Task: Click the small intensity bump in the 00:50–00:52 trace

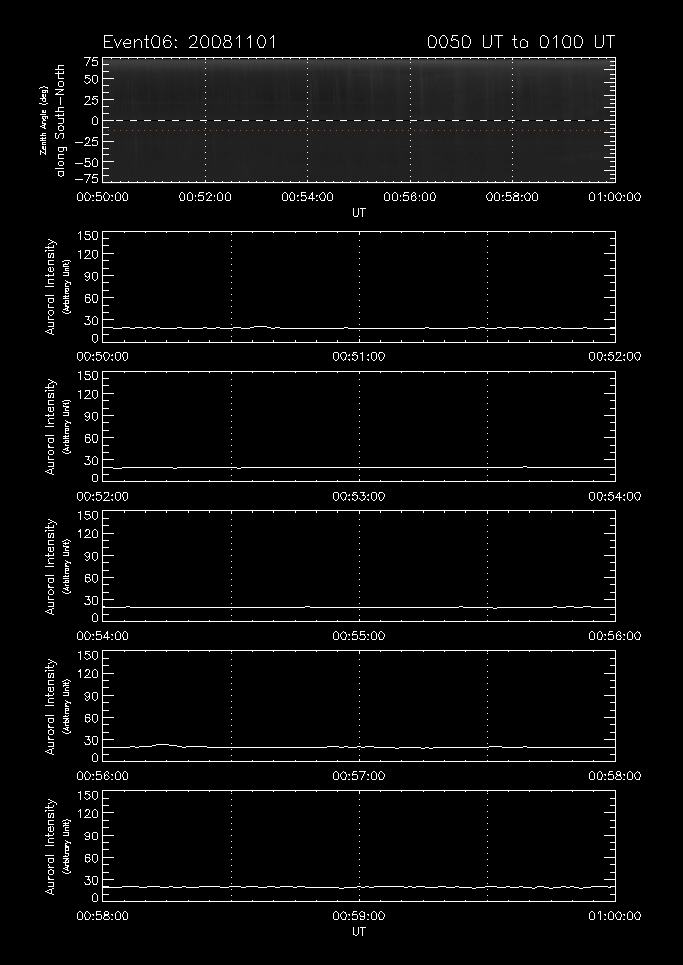Action: 261,327
